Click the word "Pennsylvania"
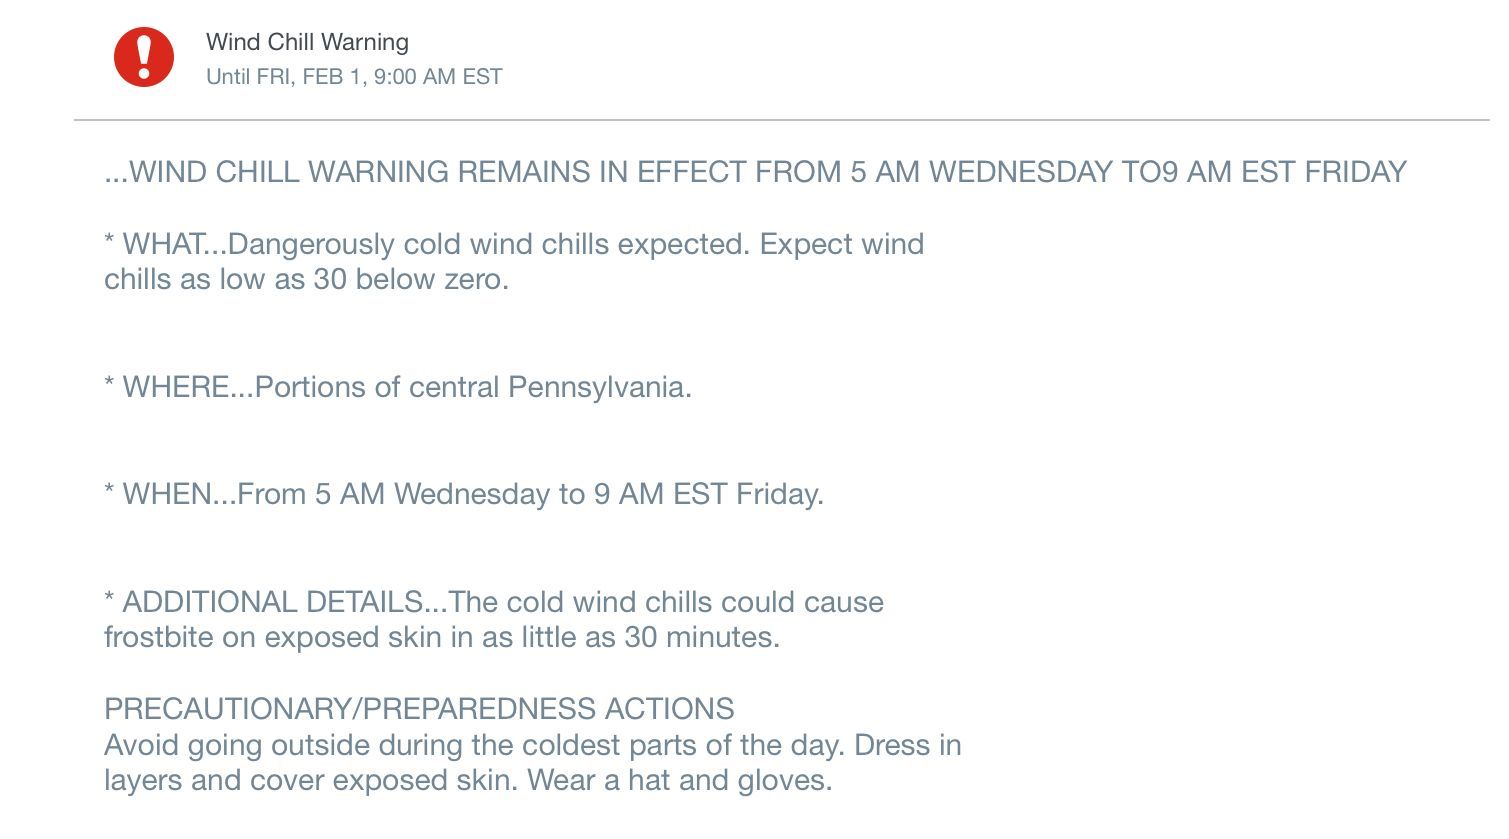This screenshot has height=839, width=1509. pyautogui.click(x=599, y=387)
